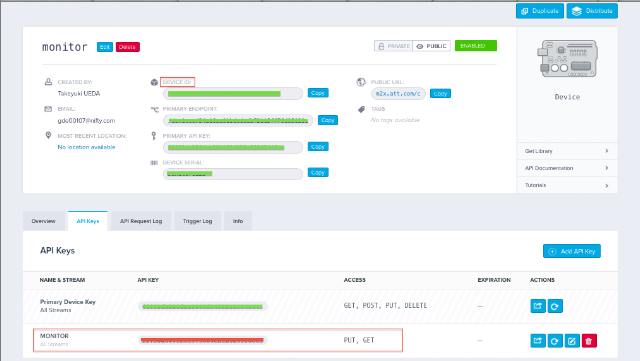Click the Primary Device Key name
This screenshot has width=640, height=361.
[x=68, y=302]
